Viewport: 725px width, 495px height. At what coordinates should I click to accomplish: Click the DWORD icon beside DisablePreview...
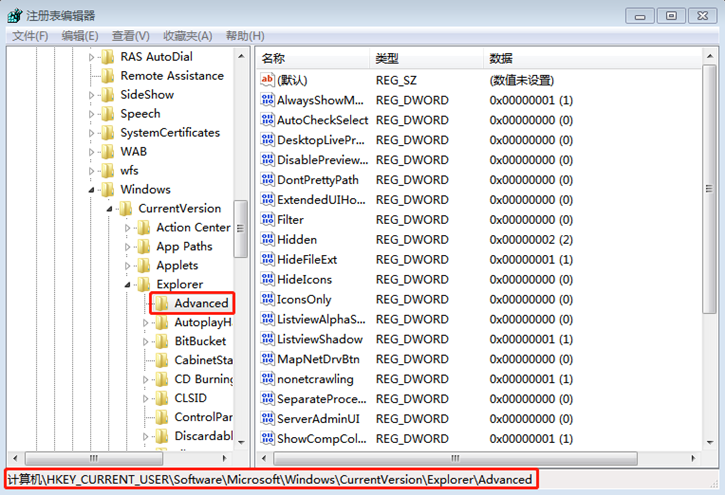coord(267,159)
